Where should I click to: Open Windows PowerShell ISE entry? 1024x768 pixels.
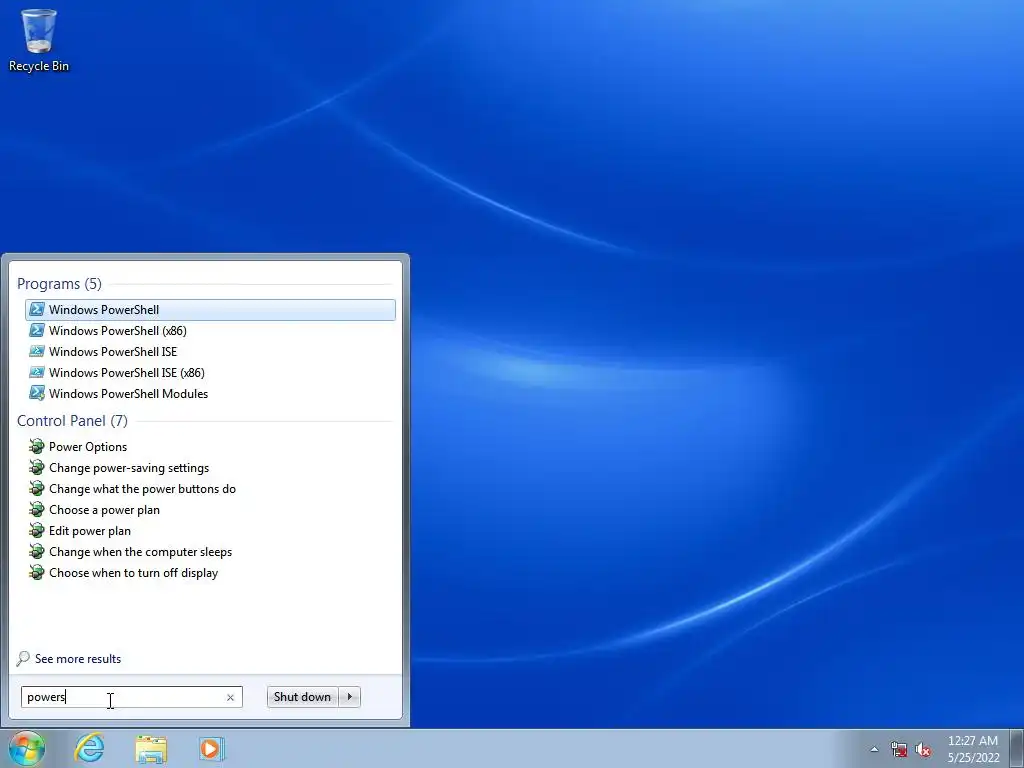coord(210,351)
